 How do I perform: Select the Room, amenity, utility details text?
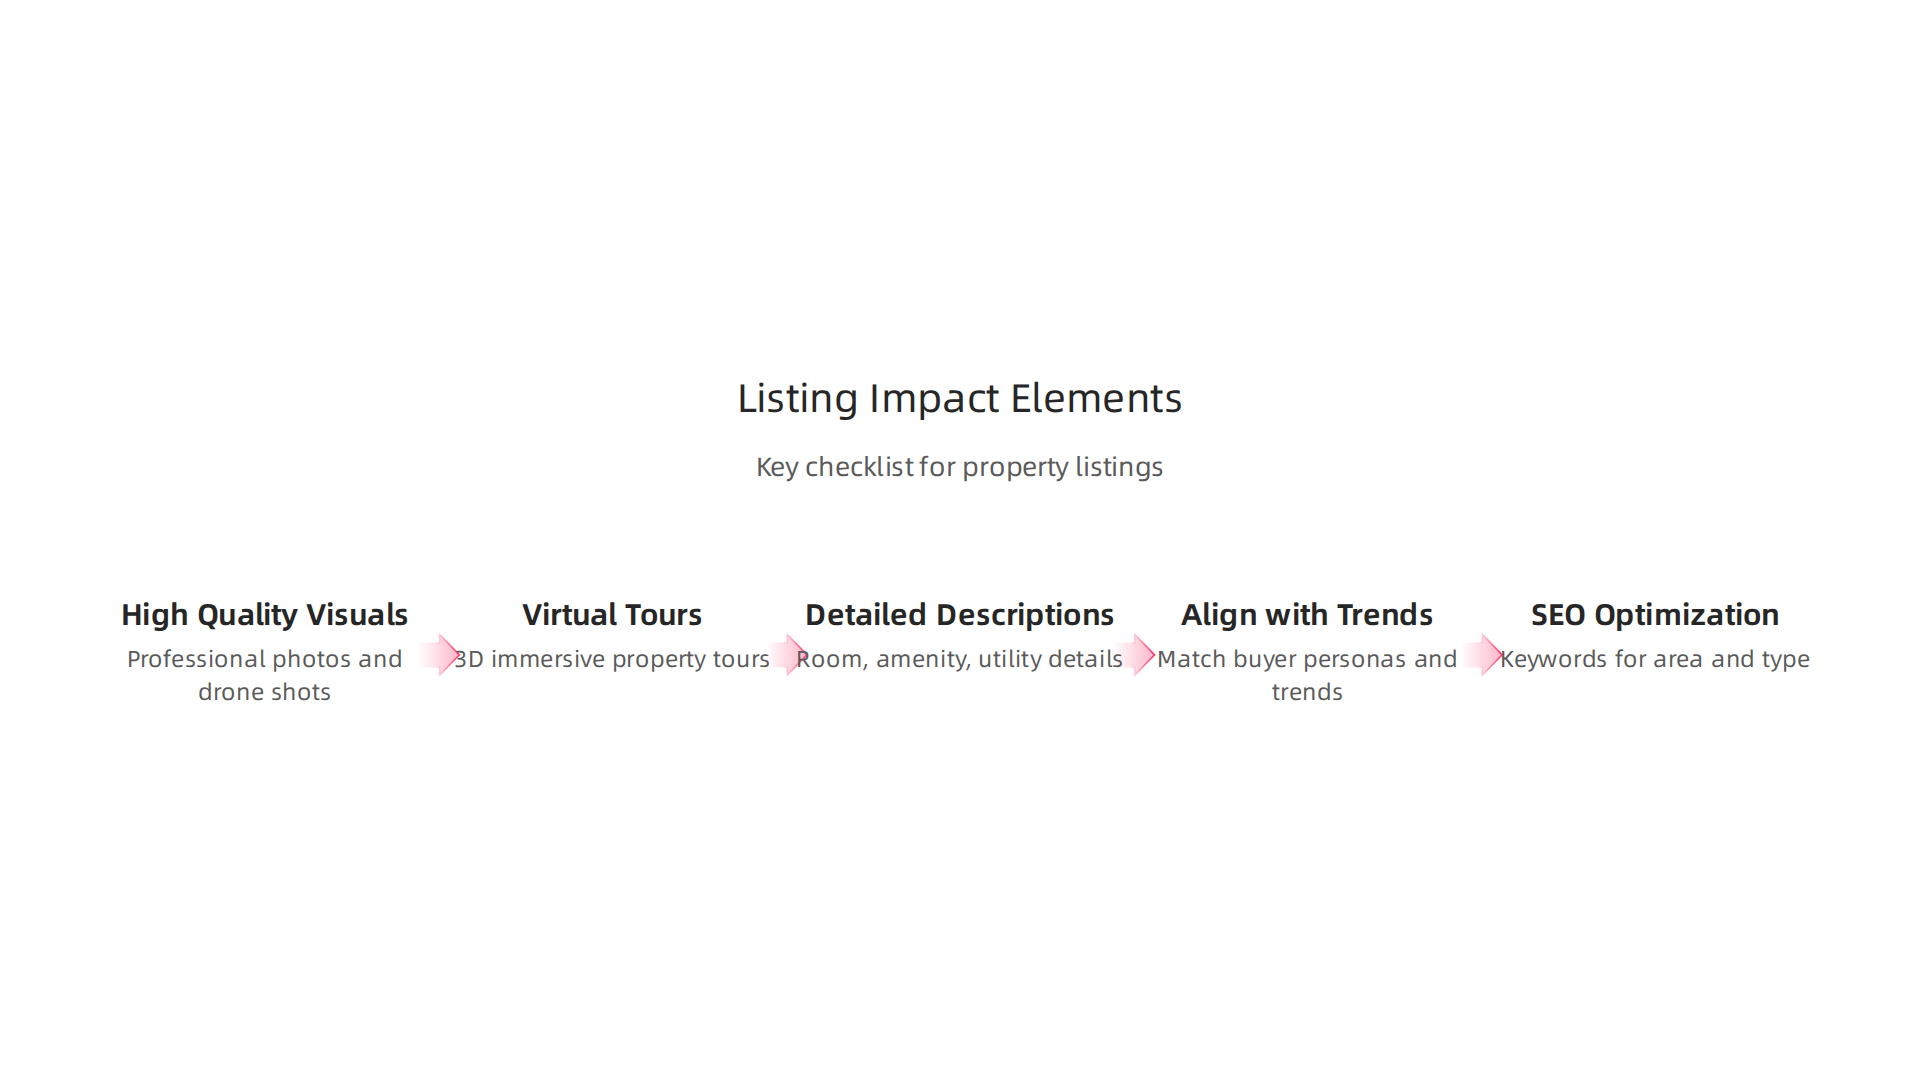960,659
